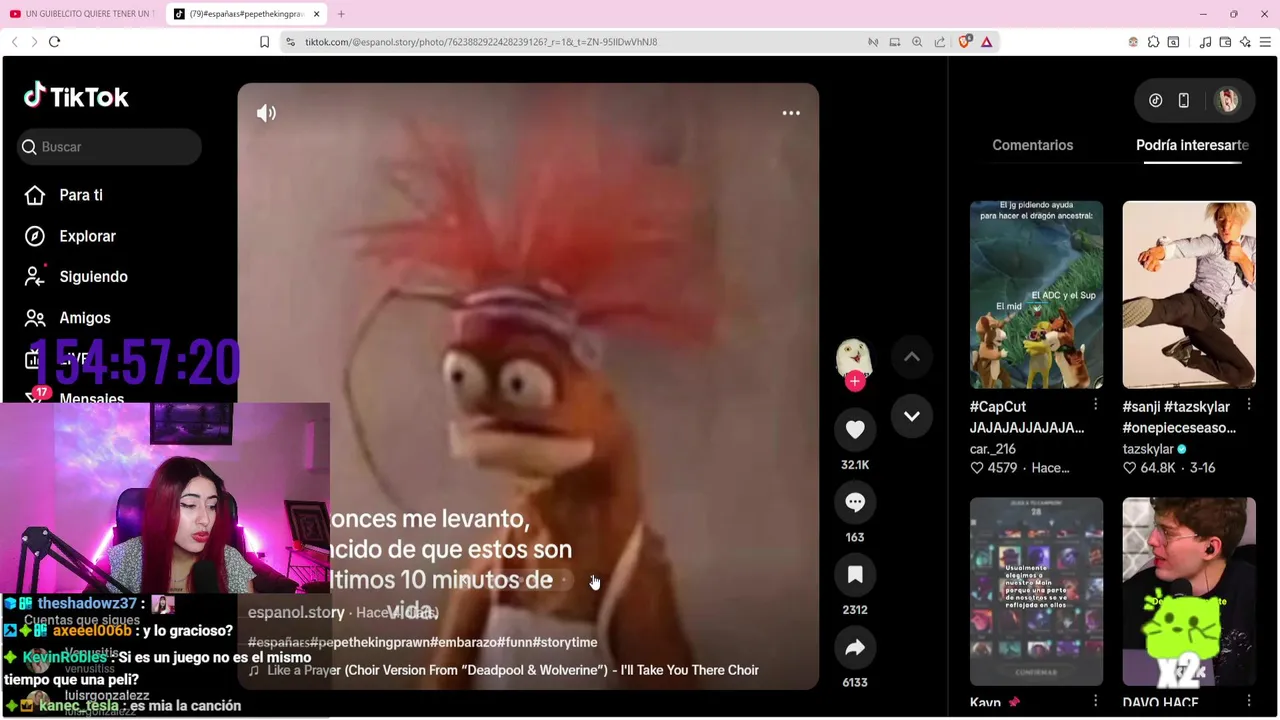Go forward in browser history
The width and height of the screenshot is (1280, 720).
click(34, 42)
